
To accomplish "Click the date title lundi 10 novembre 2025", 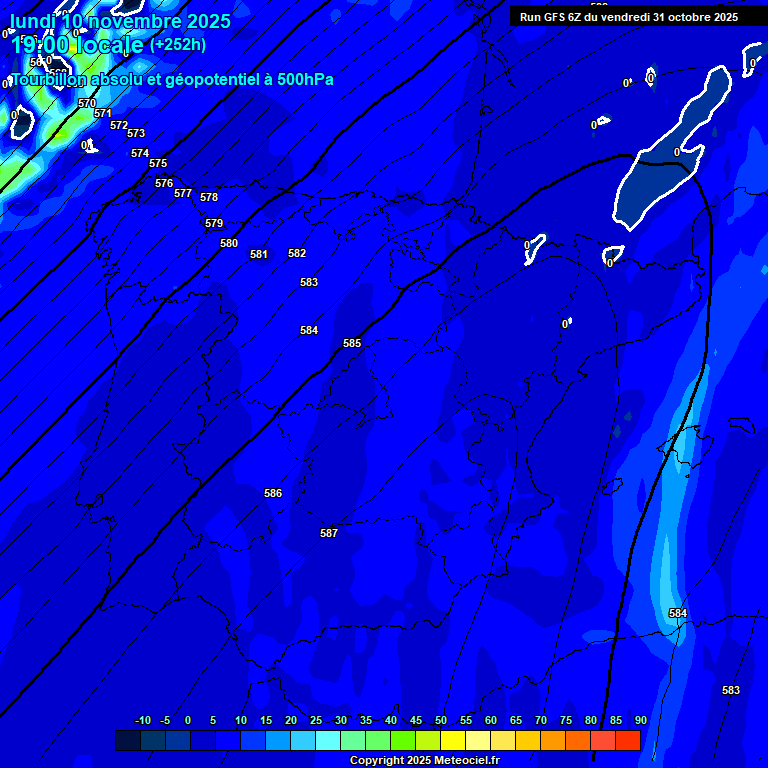I will click(x=120, y=21).
